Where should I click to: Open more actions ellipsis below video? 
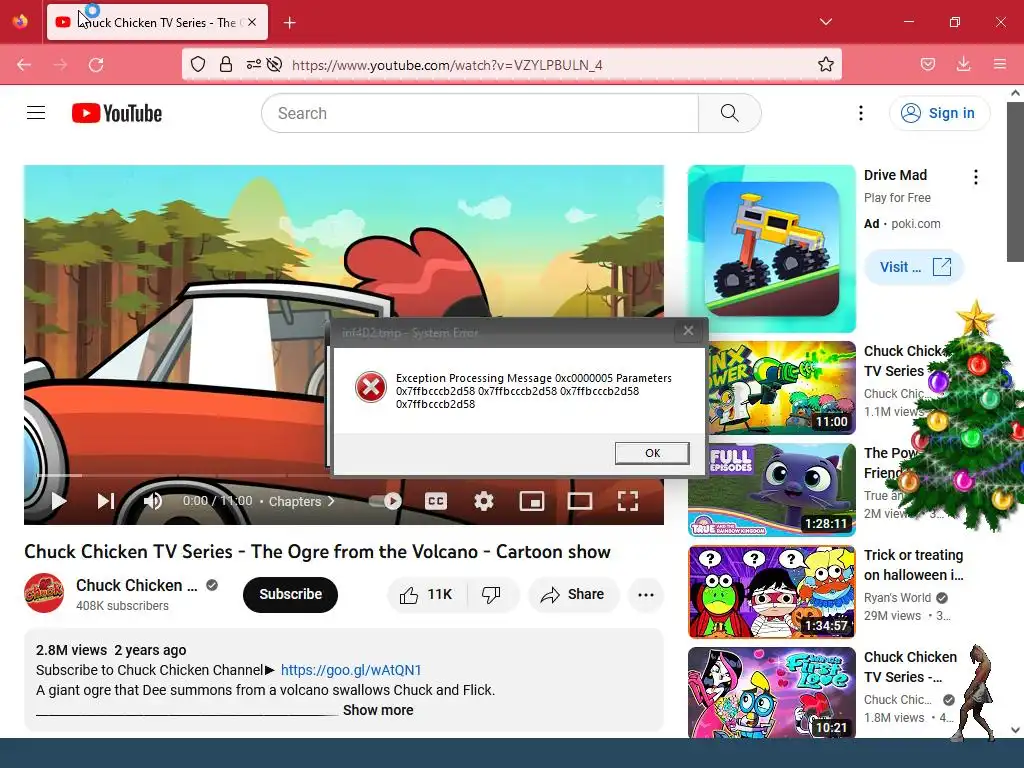pos(646,594)
